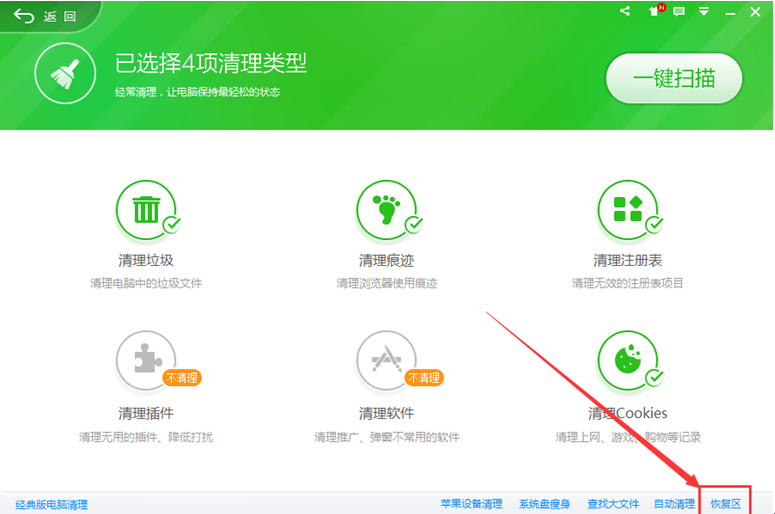
Task: Click description 清理上网、游戏、购物等记录
Action: pyautogui.click(x=628, y=437)
